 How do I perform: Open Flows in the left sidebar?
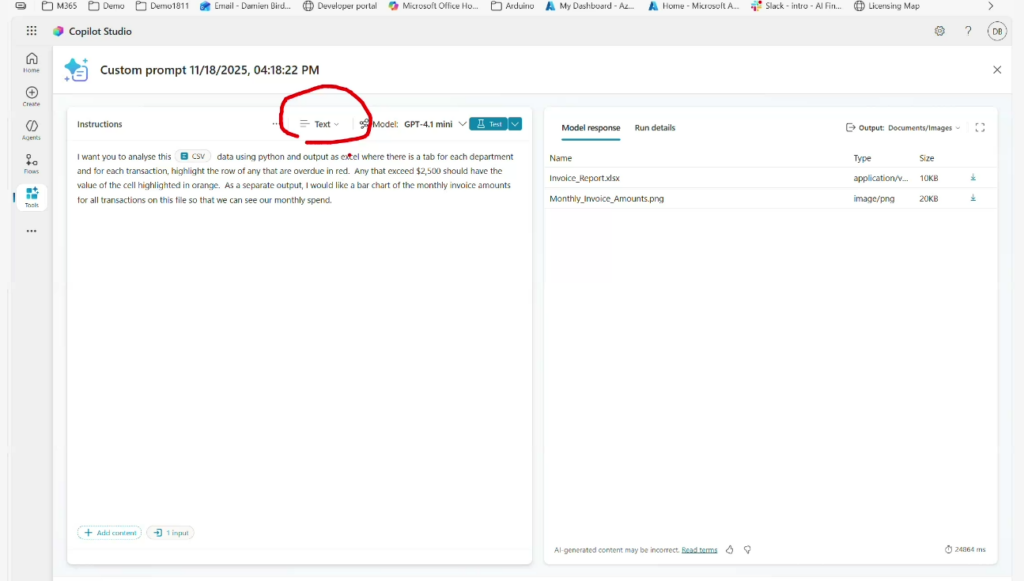[31, 164]
